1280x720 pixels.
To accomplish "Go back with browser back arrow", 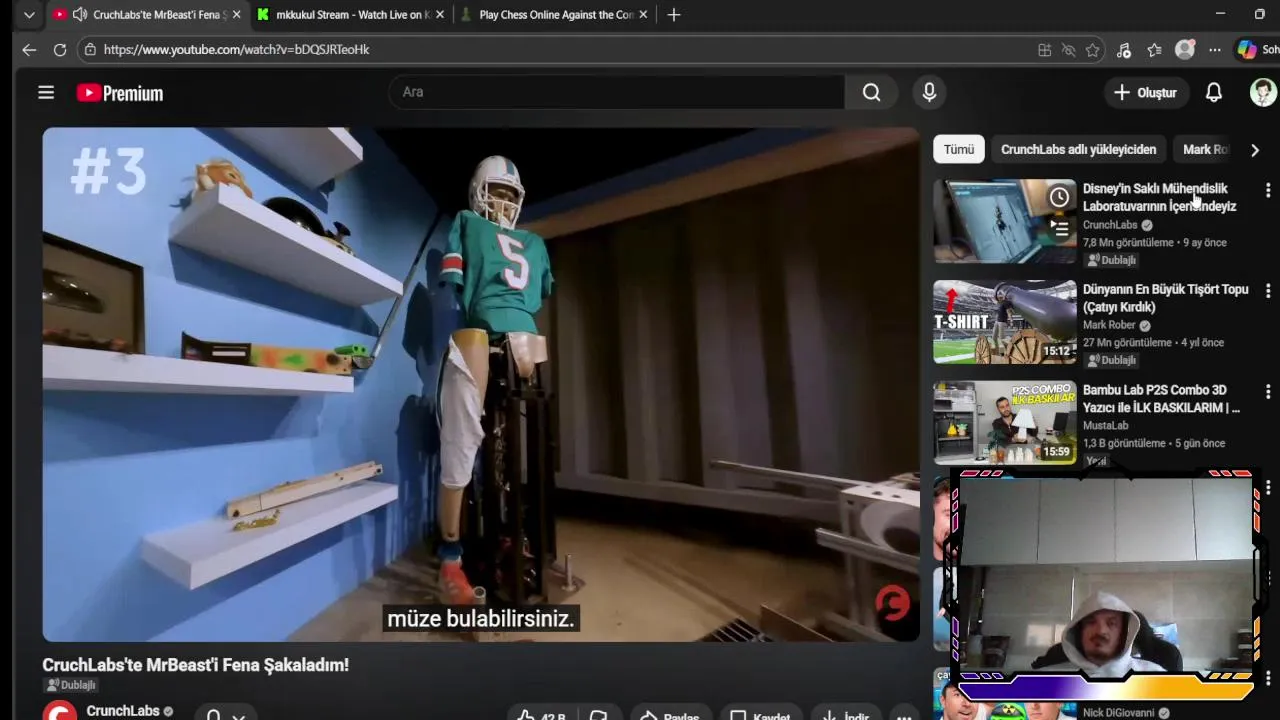I will (29, 49).
